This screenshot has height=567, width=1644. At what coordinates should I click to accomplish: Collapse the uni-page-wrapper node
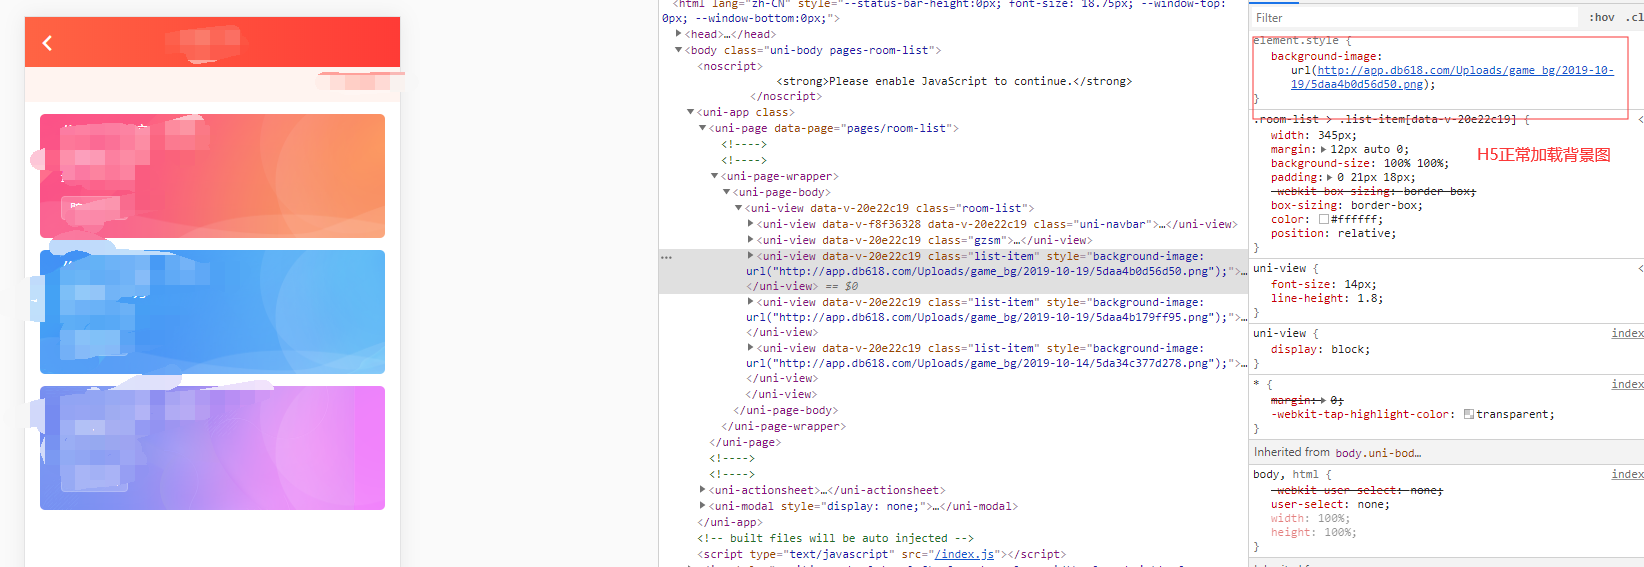coord(715,176)
